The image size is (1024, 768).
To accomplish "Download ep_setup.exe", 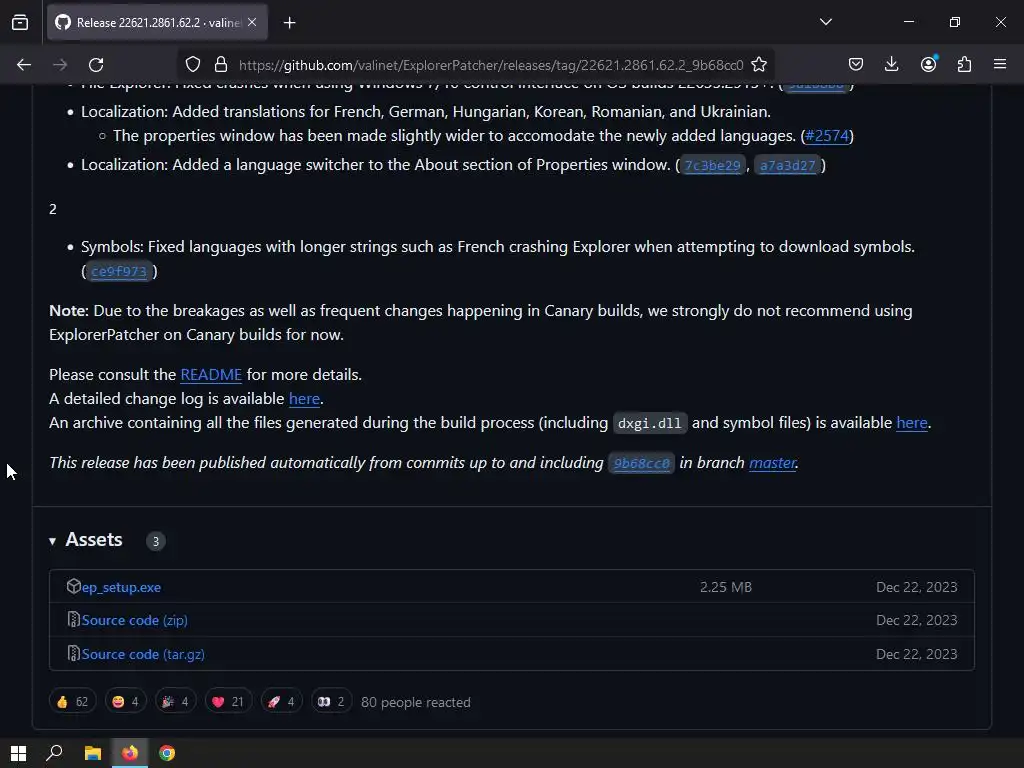I will coord(121,587).
